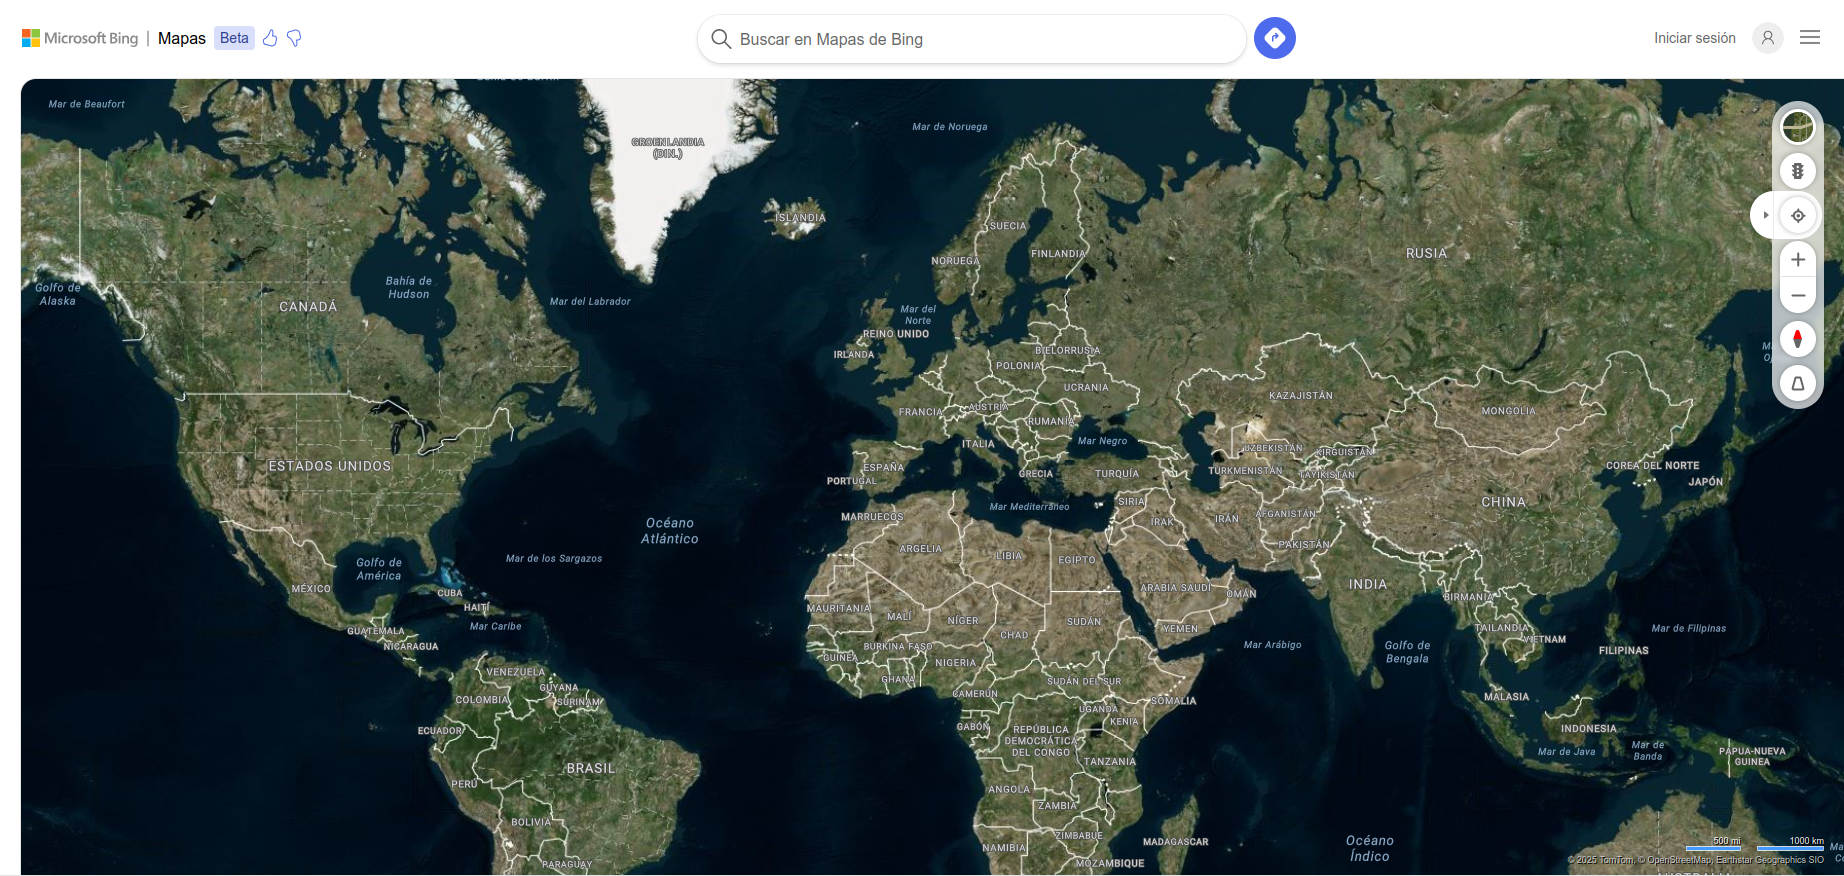Click the RUSIA country label

[x=1426, y=253]
